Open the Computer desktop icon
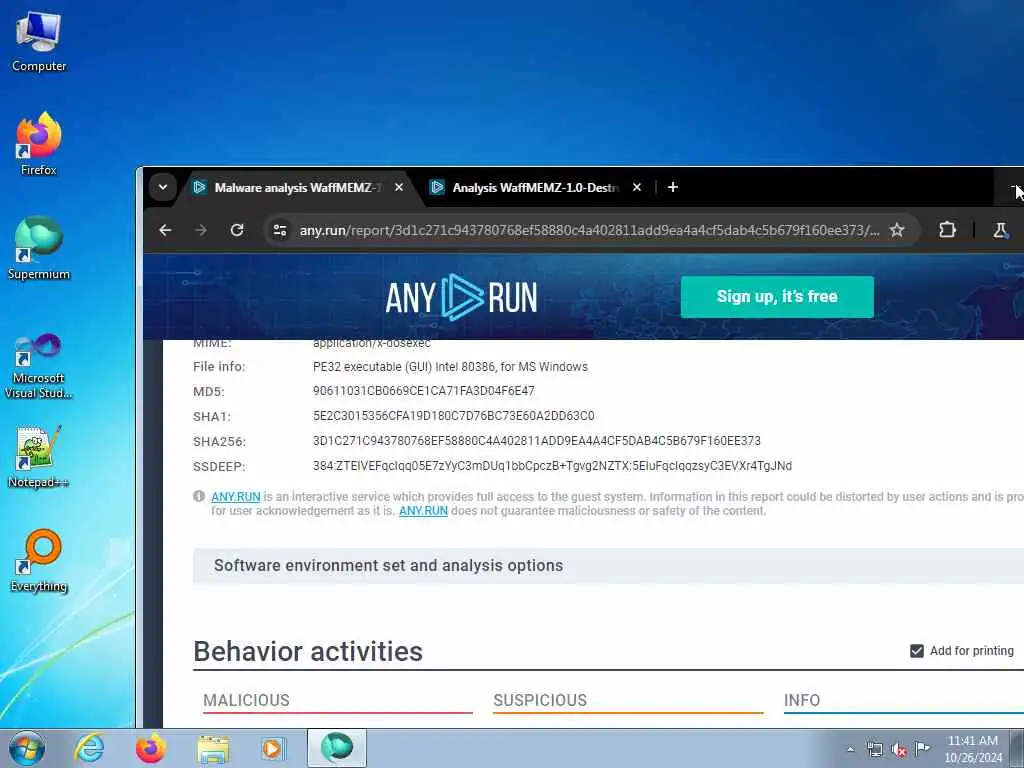This screenshot has width=1024, height=768. pos(39,42)
